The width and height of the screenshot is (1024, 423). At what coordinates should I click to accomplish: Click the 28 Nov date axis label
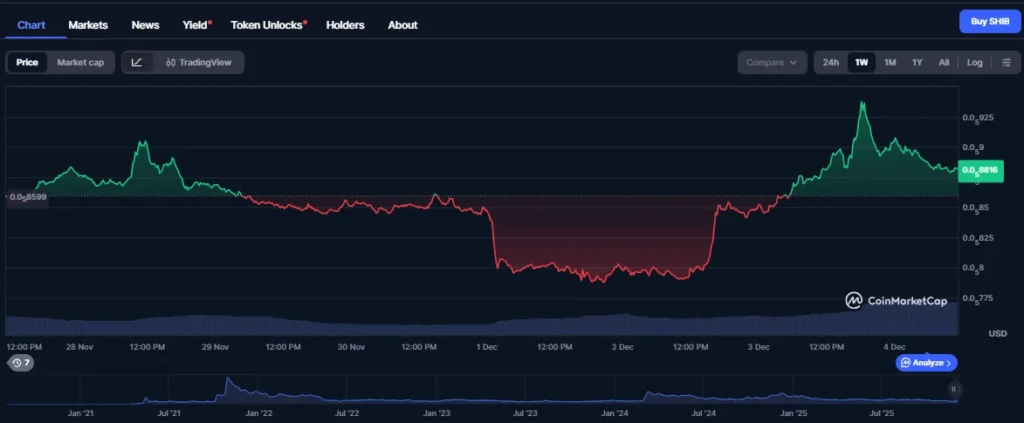coord(80,347)
